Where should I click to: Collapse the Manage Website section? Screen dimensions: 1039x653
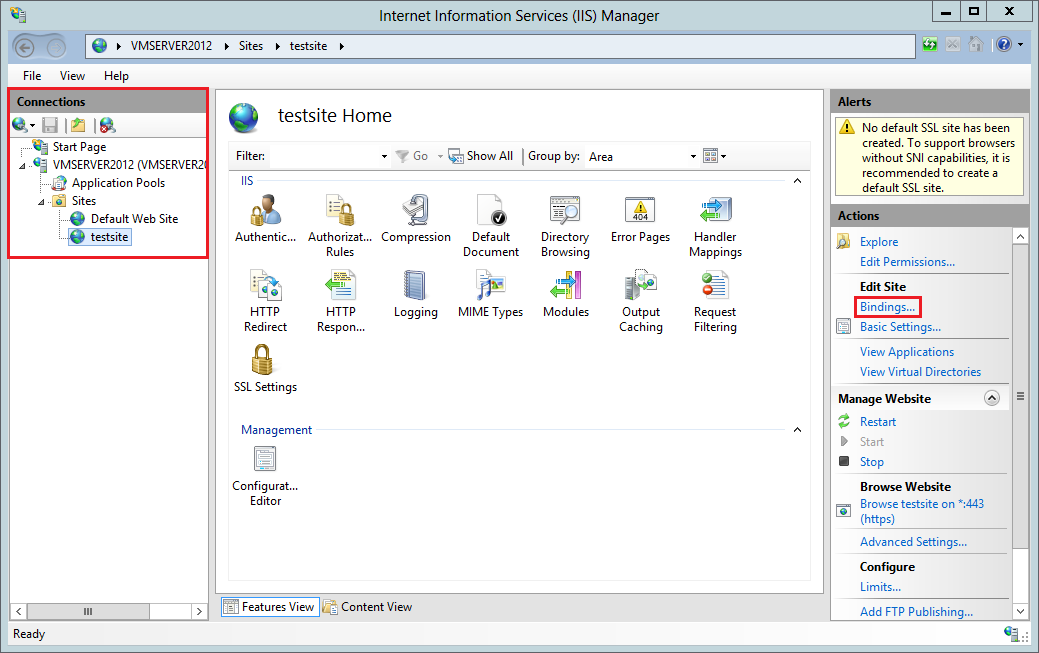pyautogui.click(x=992, y=398)
